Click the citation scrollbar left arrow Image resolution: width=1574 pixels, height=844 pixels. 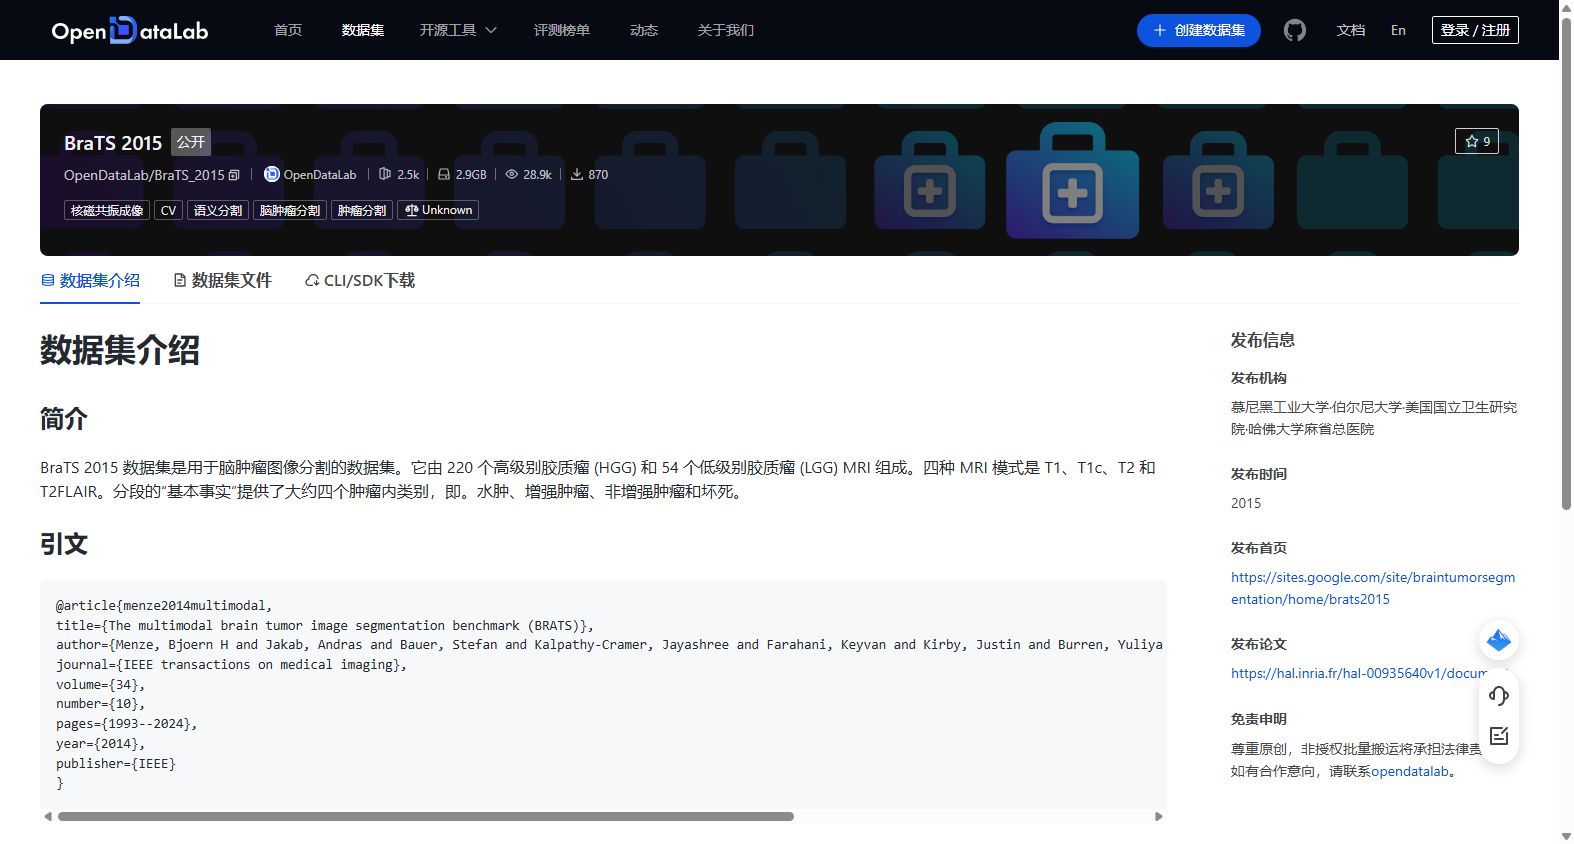[x=48, y=817]
